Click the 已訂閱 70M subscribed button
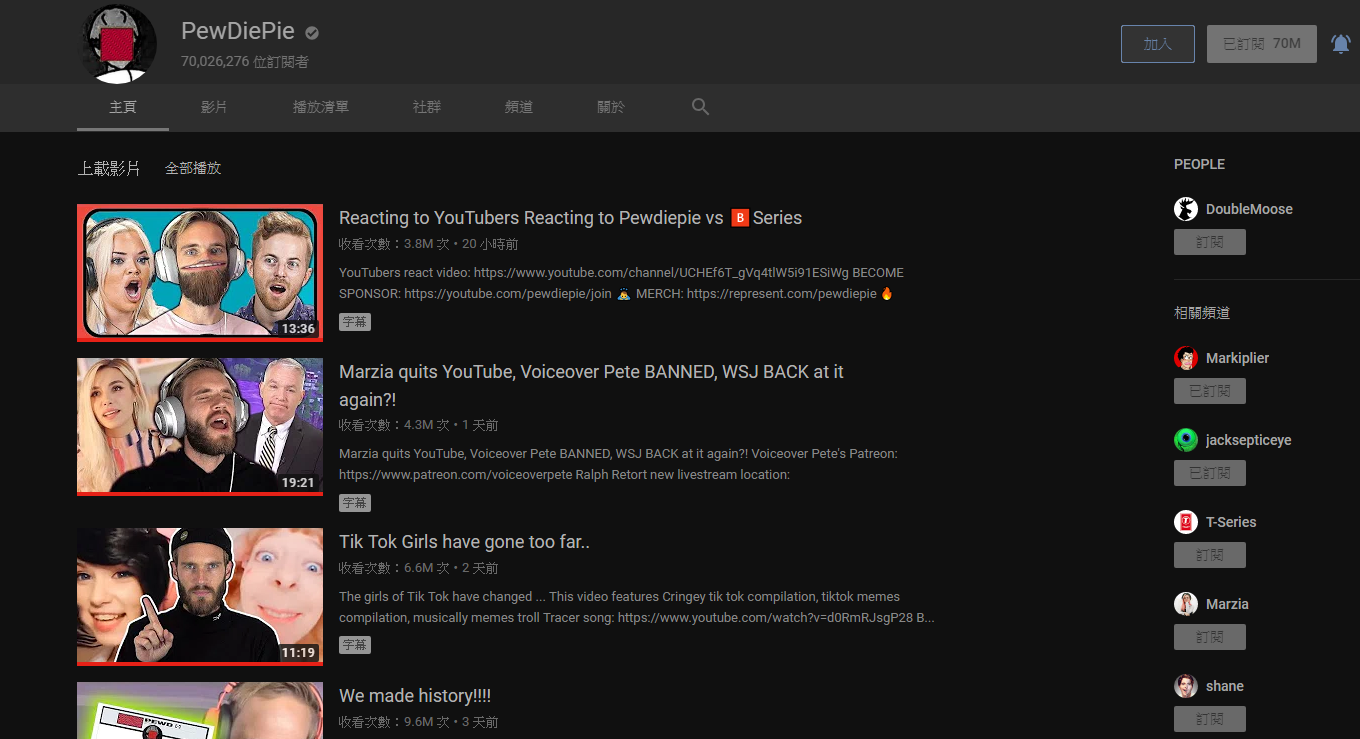Image resolution: width=1360 pixels, height=739 pixels. click(1262, 44)
